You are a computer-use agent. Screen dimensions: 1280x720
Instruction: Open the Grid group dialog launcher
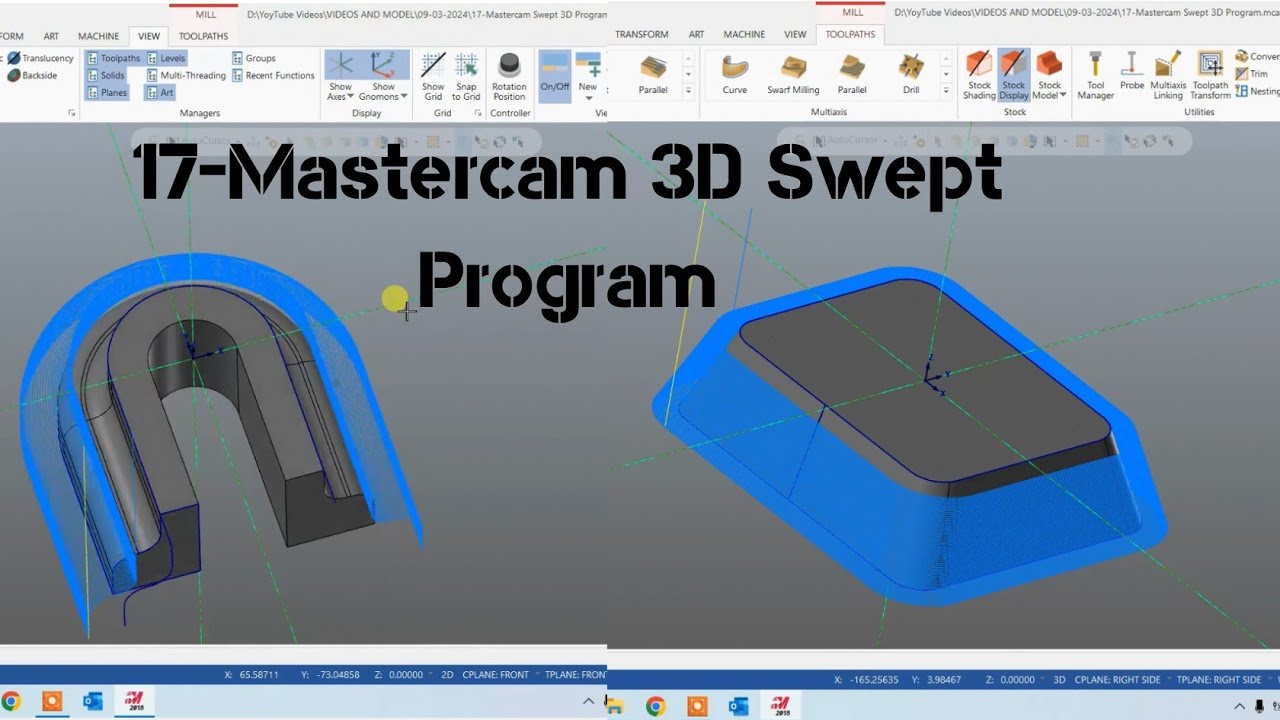pyautogui.click(x=477, y=113)
